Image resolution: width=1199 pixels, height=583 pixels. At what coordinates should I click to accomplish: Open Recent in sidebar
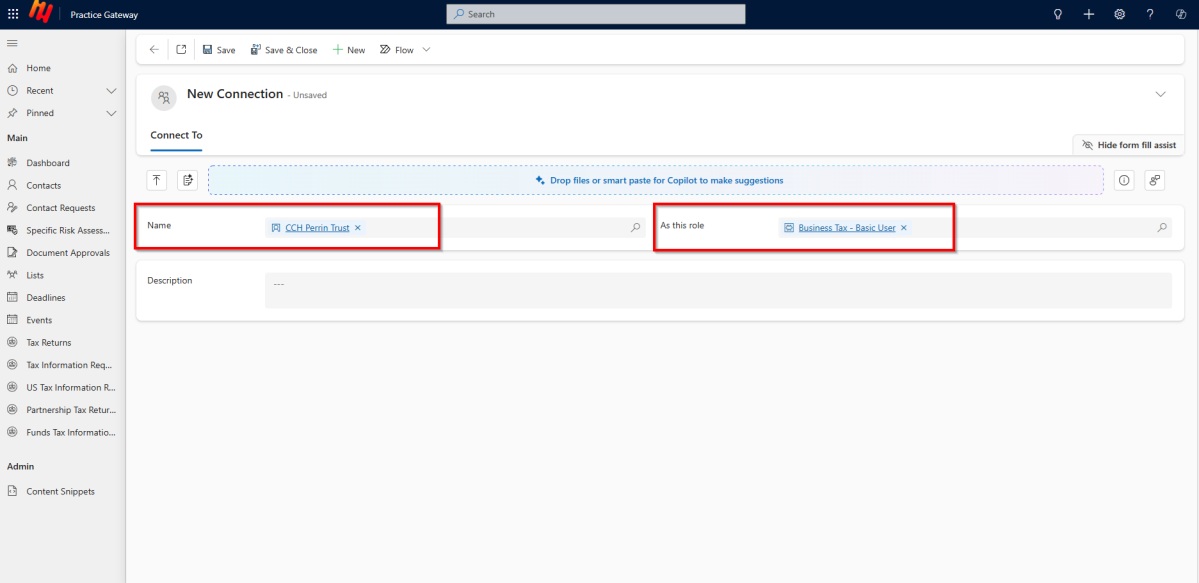pyautogui.click(x=40, y=90)
